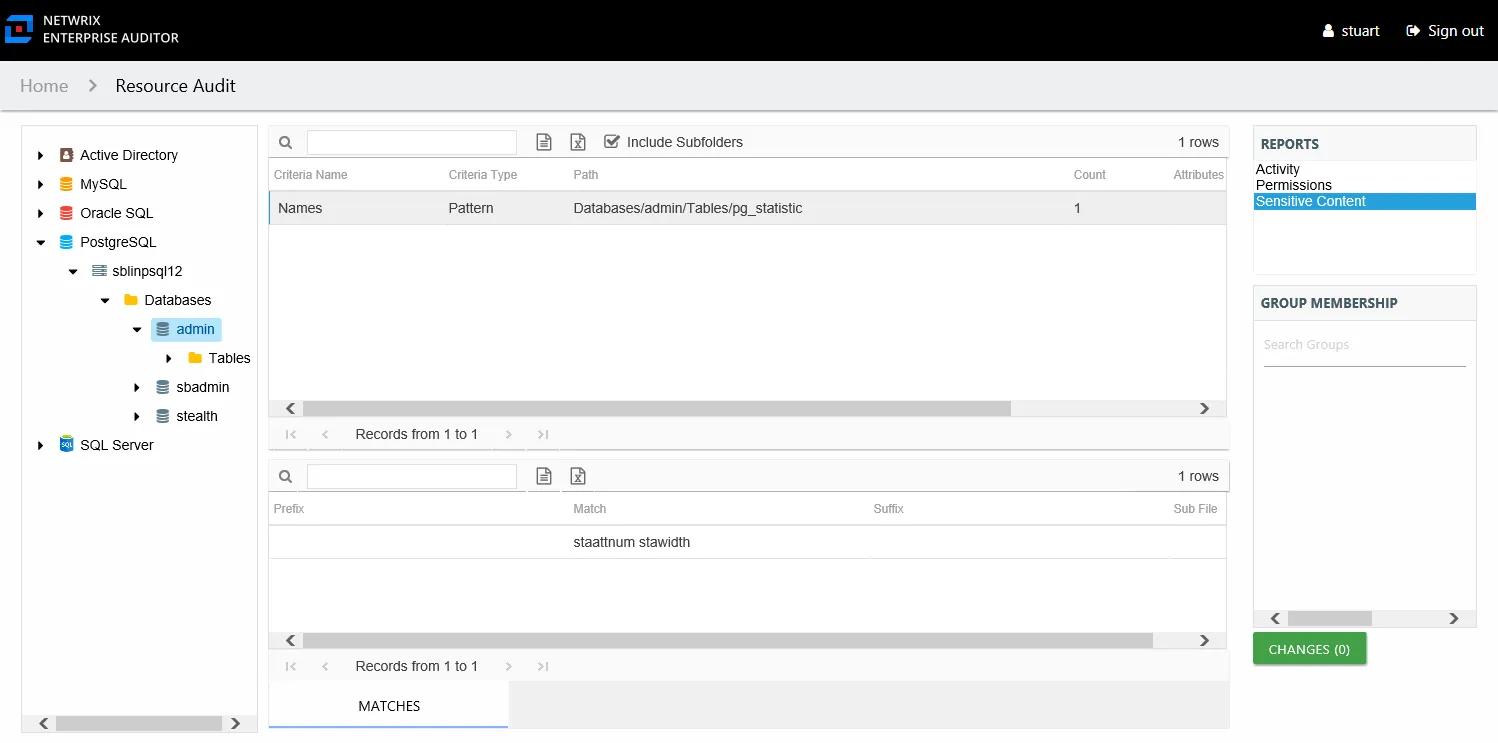This screenshot has height=743, width=1498.
Task: Collapse the Databases folder node
Action: point(105,300)
